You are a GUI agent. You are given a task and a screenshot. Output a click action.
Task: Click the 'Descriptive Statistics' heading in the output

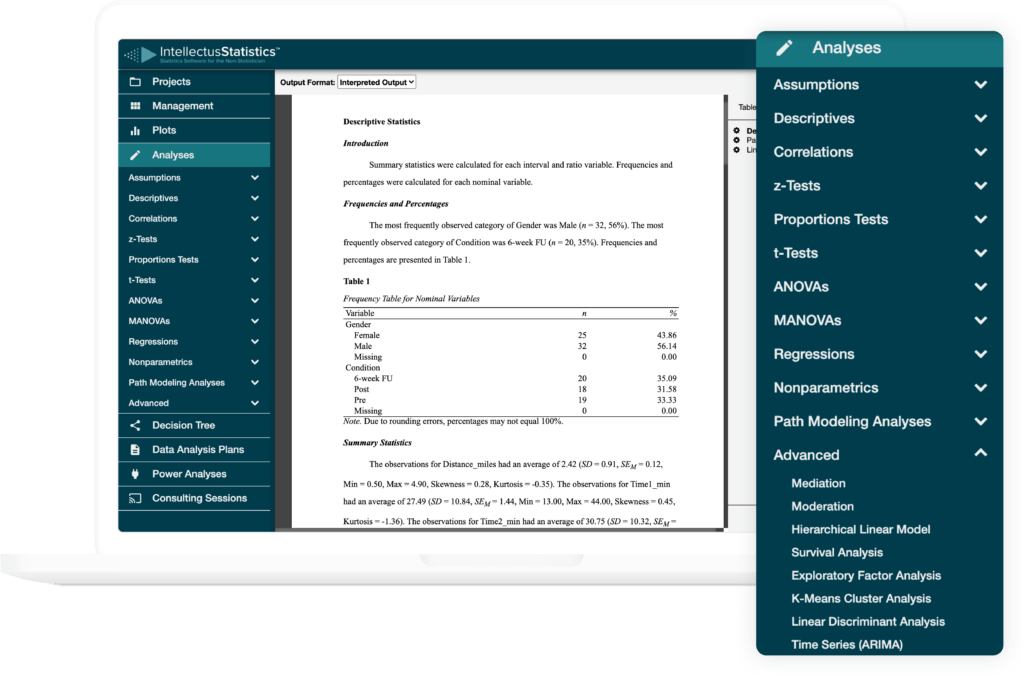click(381, 121)
